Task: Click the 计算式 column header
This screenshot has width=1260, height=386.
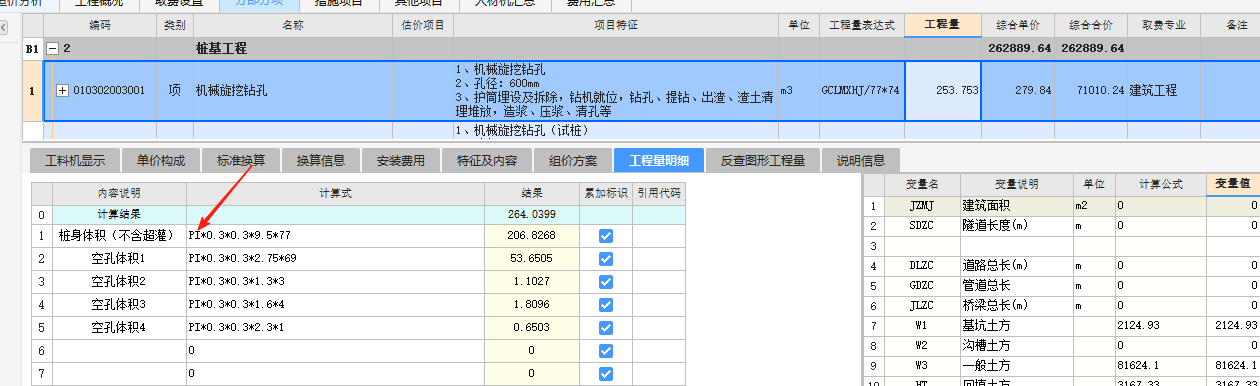Action: point(335,193)
